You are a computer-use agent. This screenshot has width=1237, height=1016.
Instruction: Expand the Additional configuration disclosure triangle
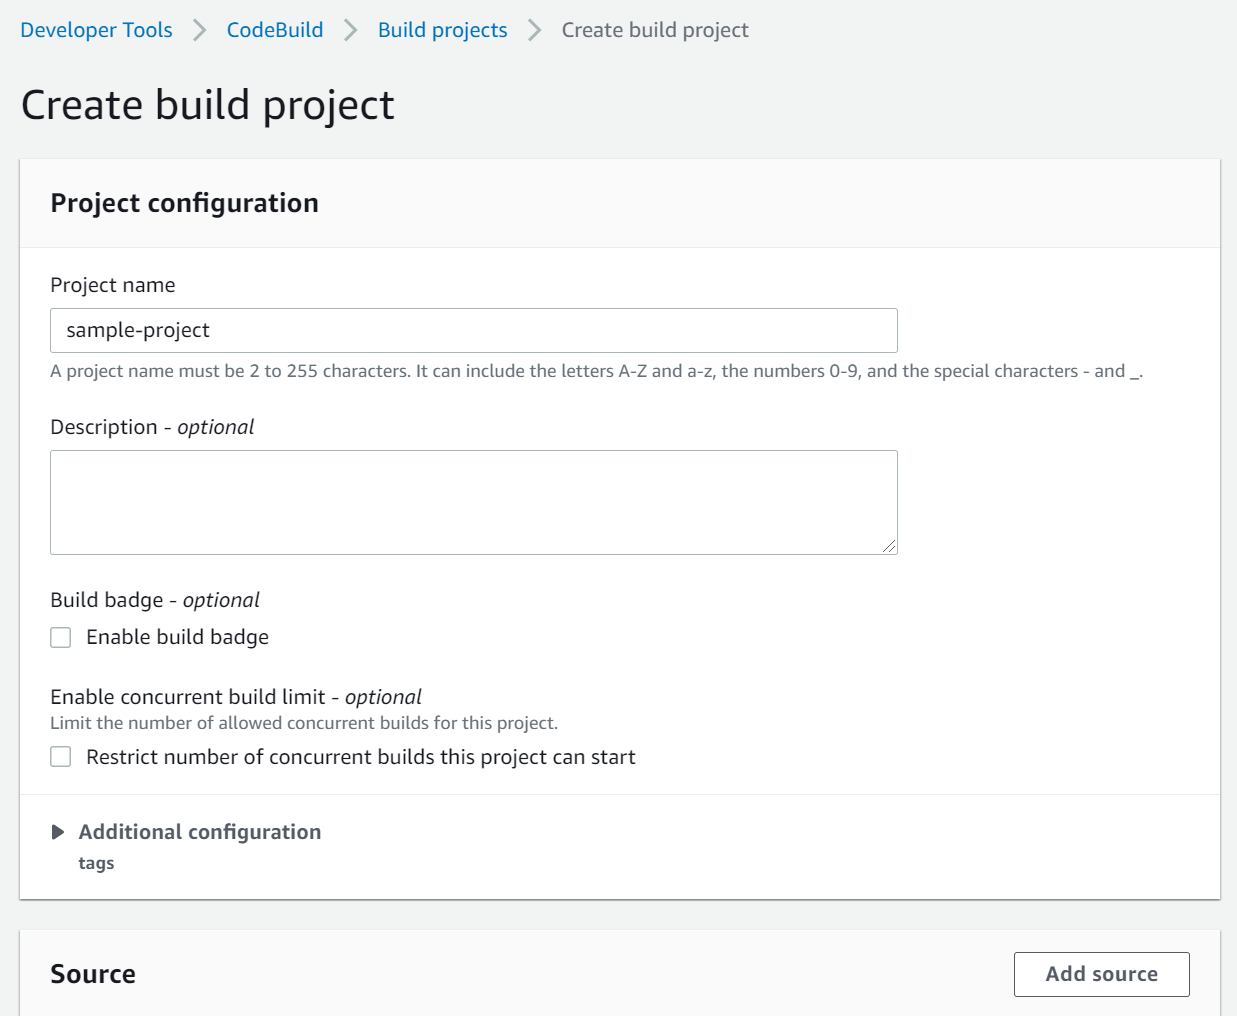coord(57,831)
